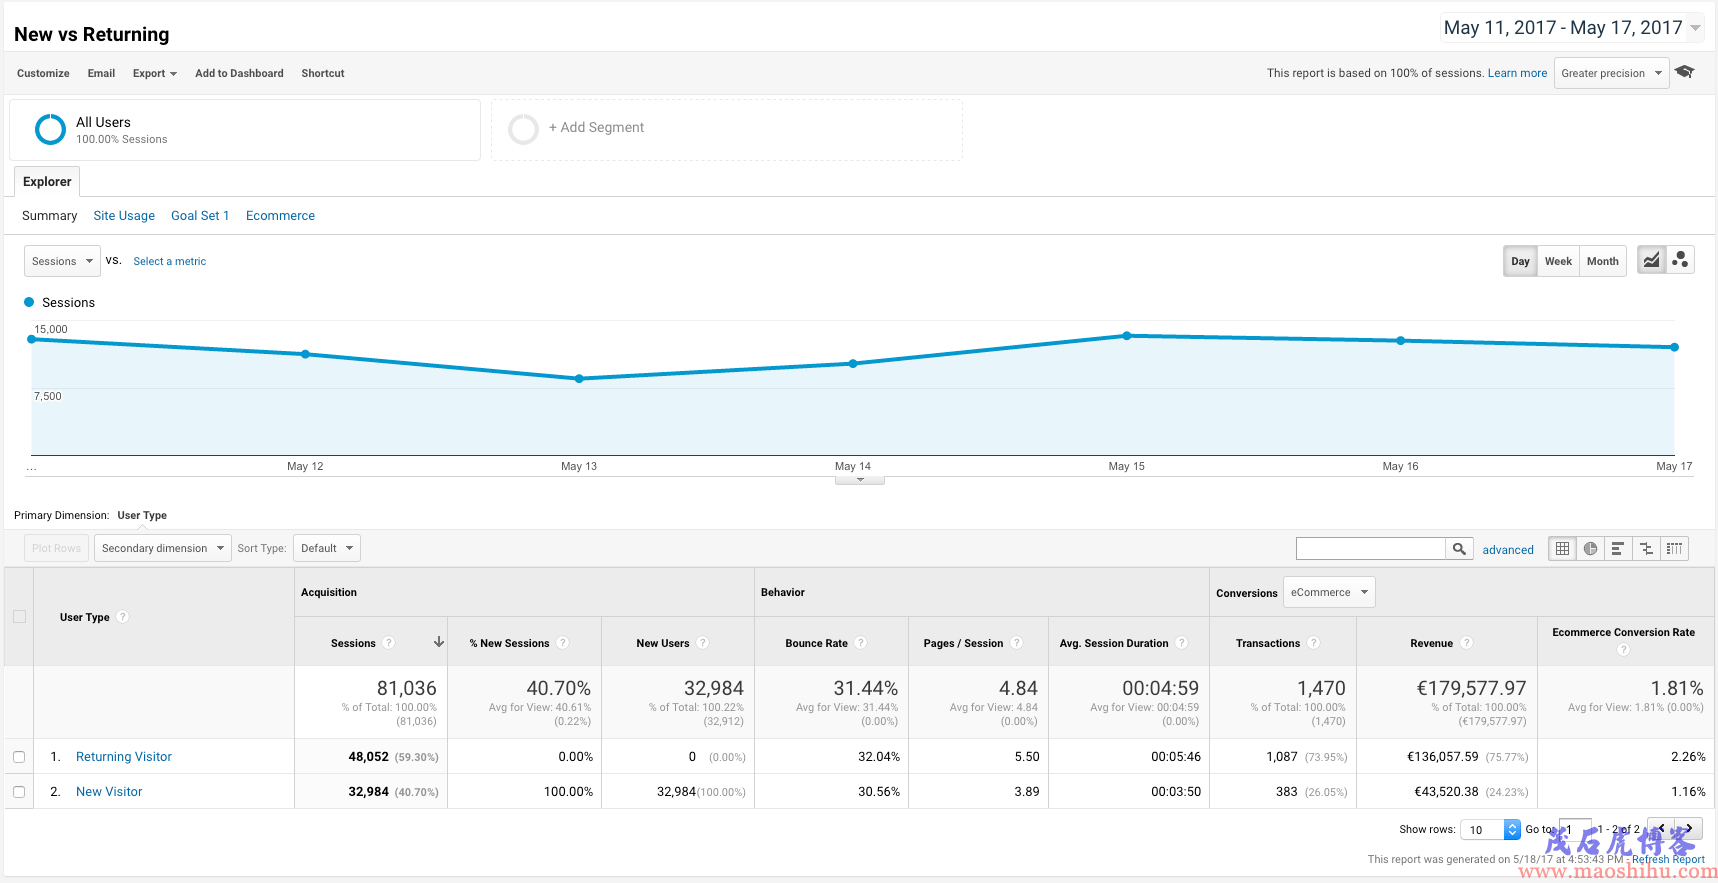Select the Data table view icon
1718x883 pixels.
point(1562,548)
